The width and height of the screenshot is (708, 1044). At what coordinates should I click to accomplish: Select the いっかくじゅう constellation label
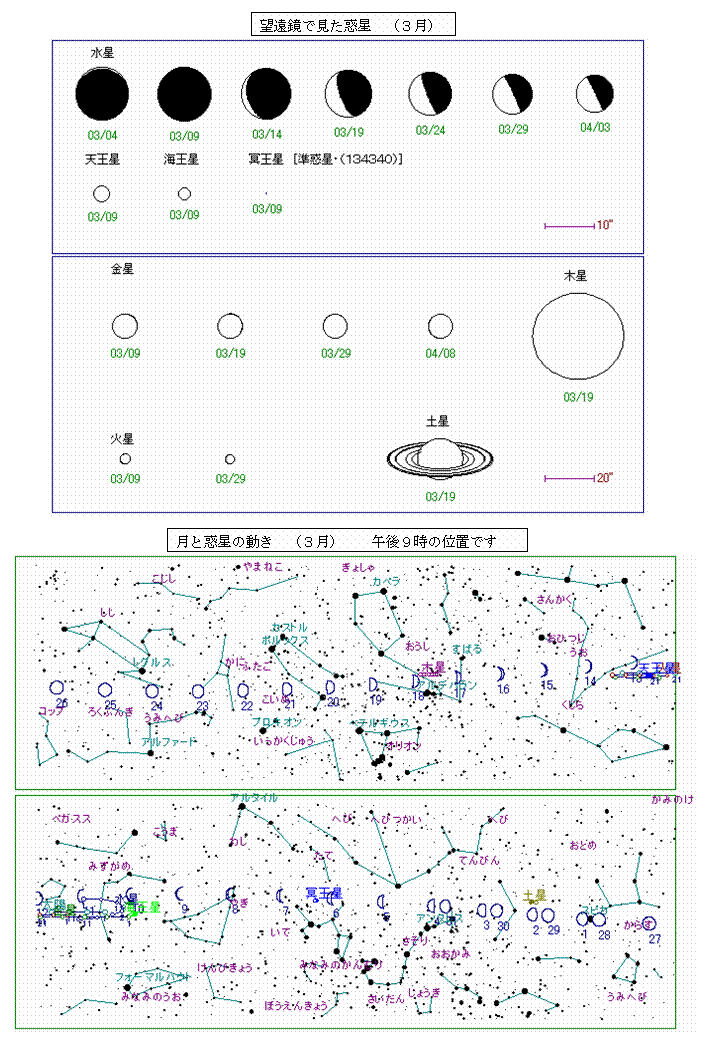coord(284,740)
